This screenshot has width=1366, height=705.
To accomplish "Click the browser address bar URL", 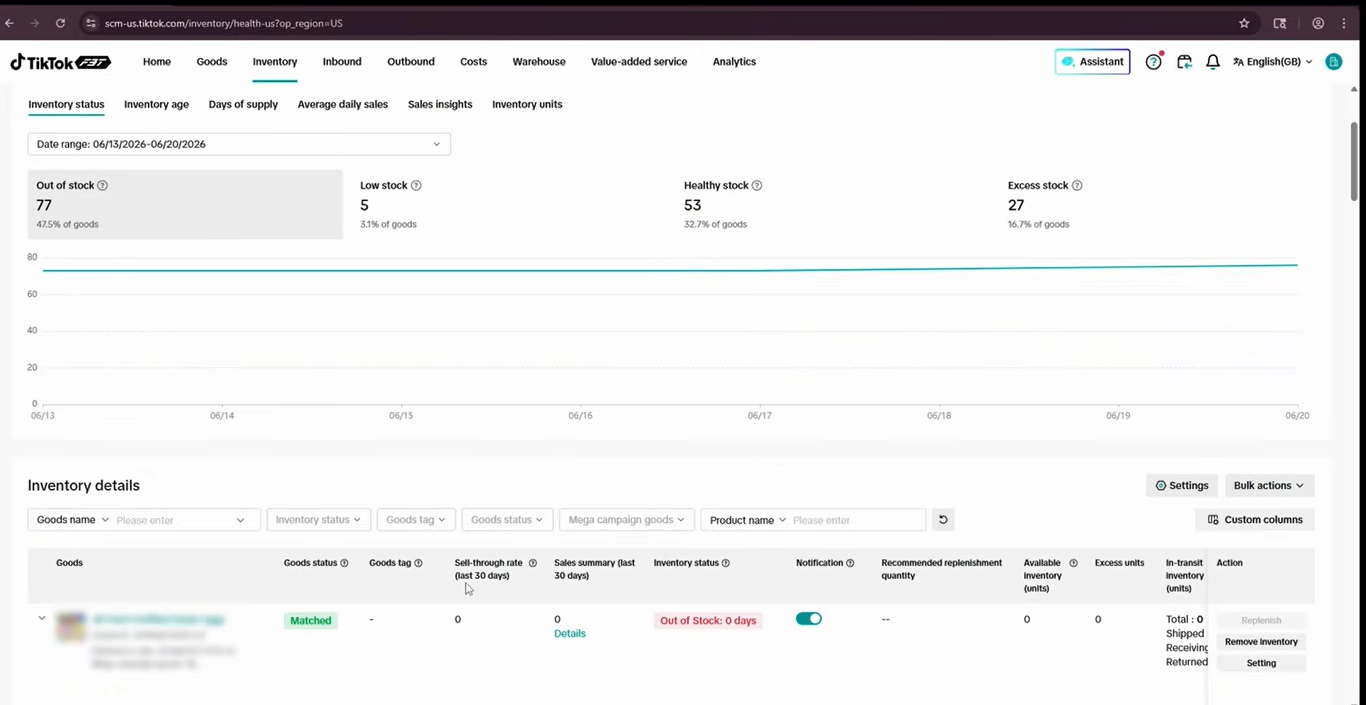I will click(x=223, y=23).
